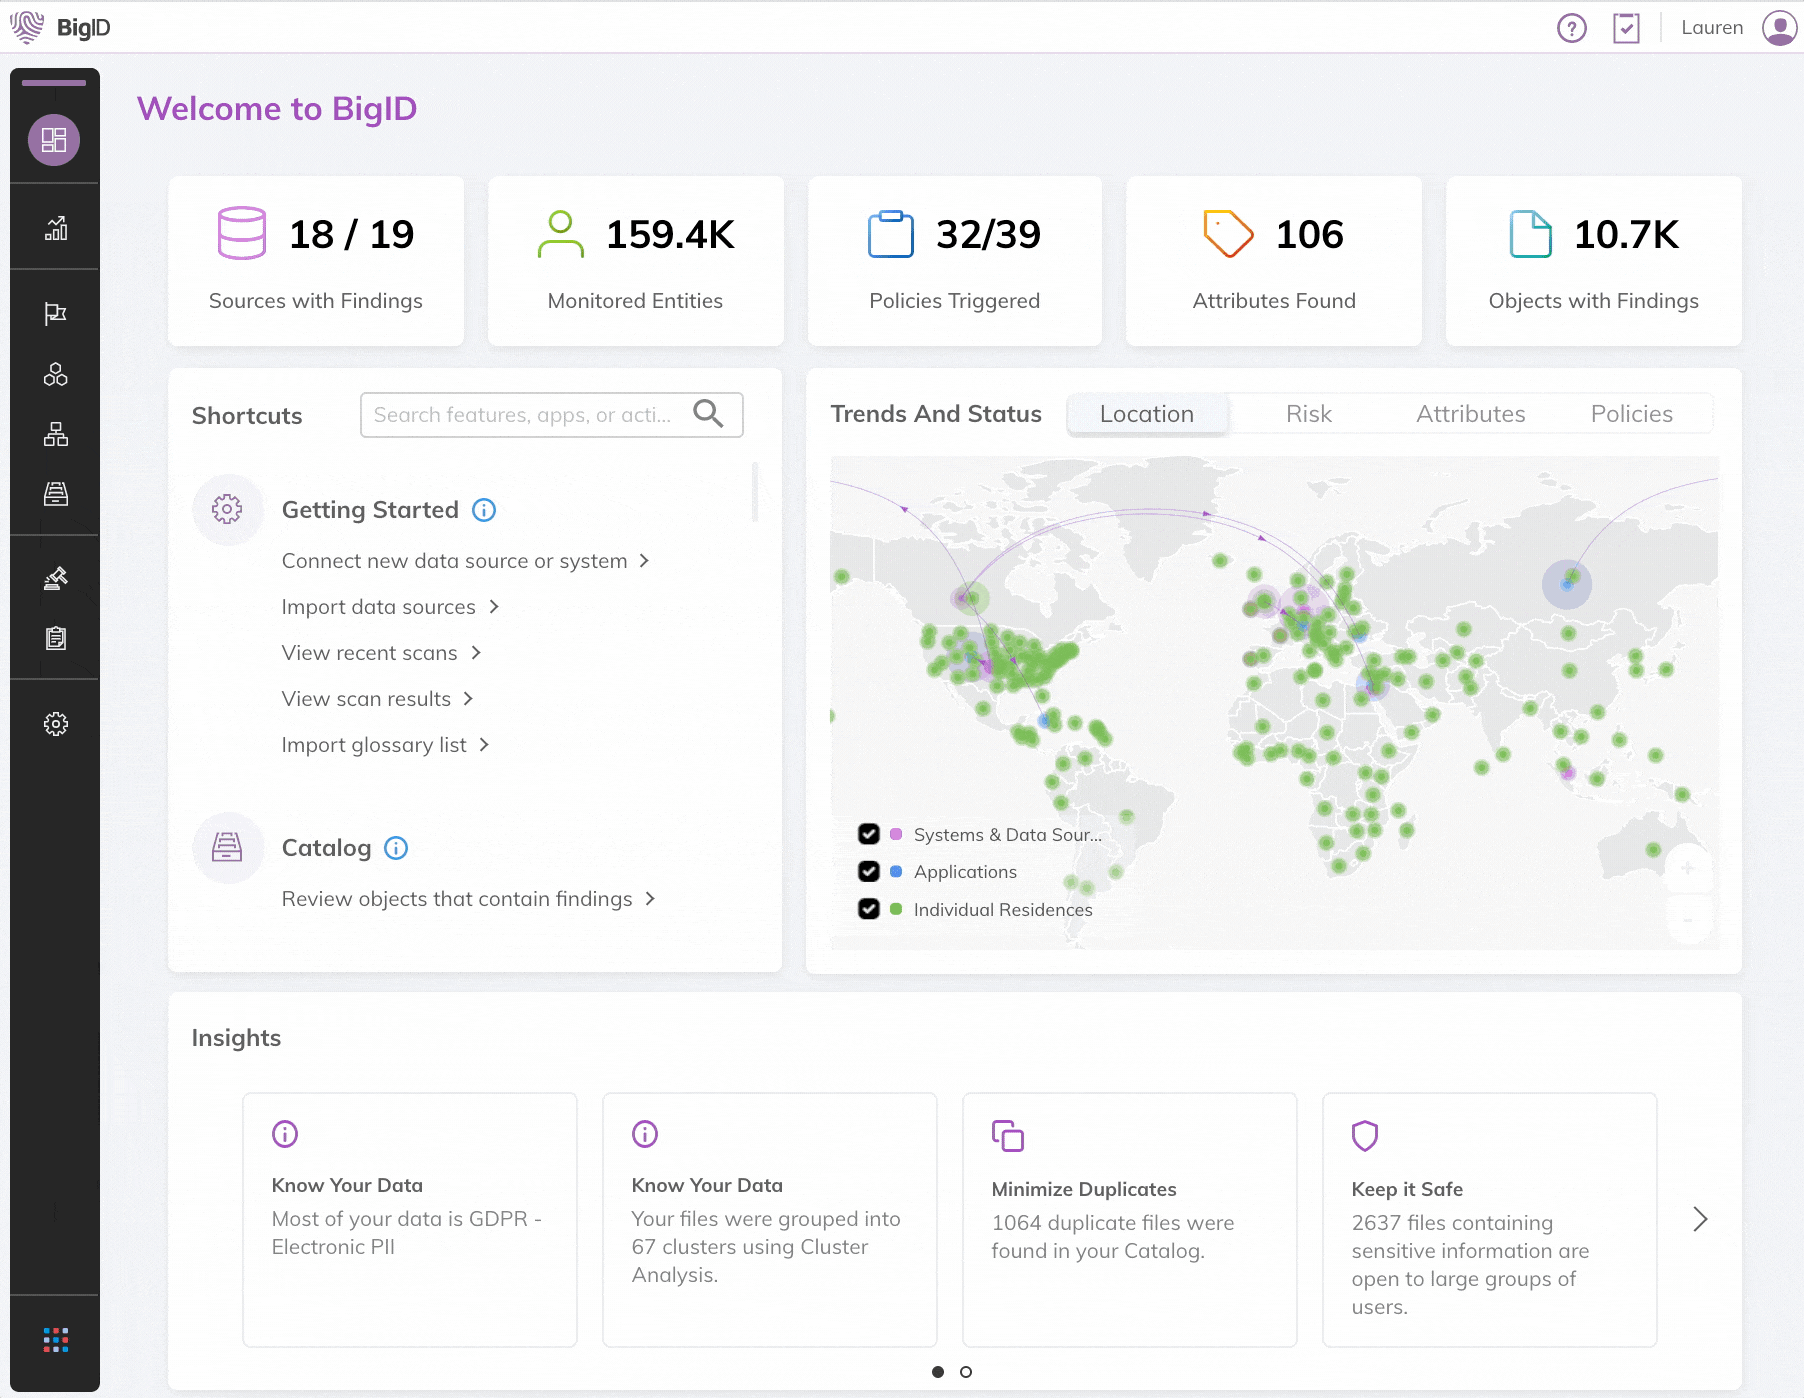Uncheck Applications map layer
Viewport: 1804px width, 1398px height.
pos(869,871)
